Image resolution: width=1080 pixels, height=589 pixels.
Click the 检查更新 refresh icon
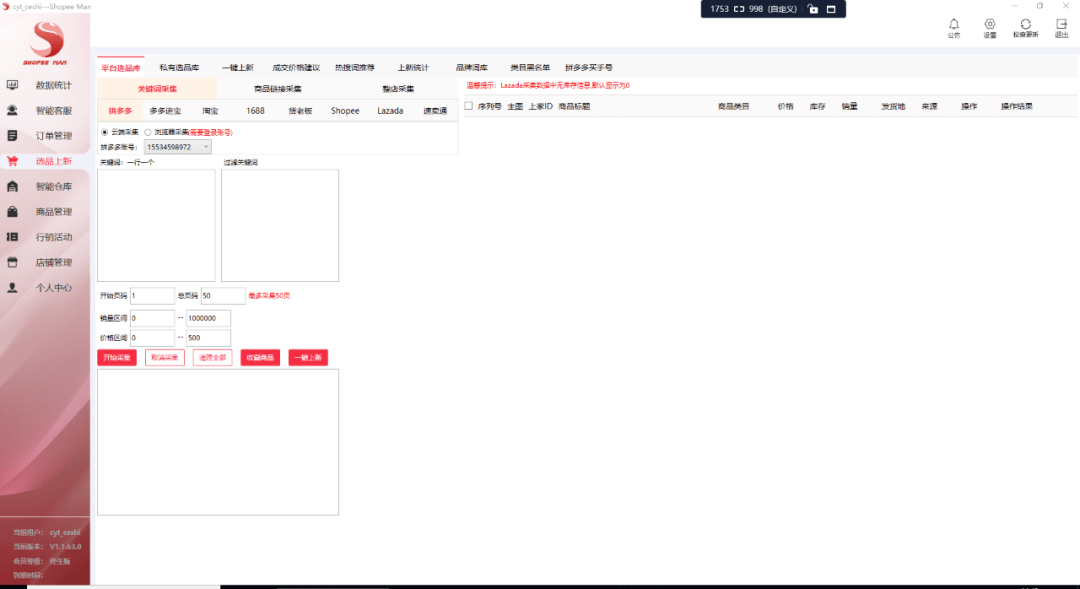1026,24
